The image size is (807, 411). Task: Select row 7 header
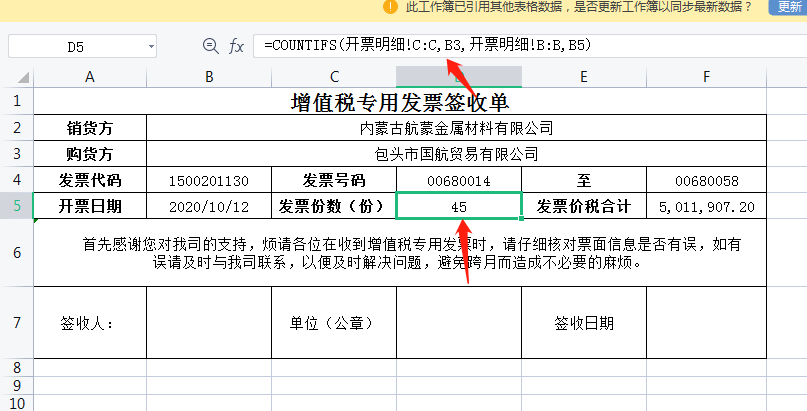(16, 323)
